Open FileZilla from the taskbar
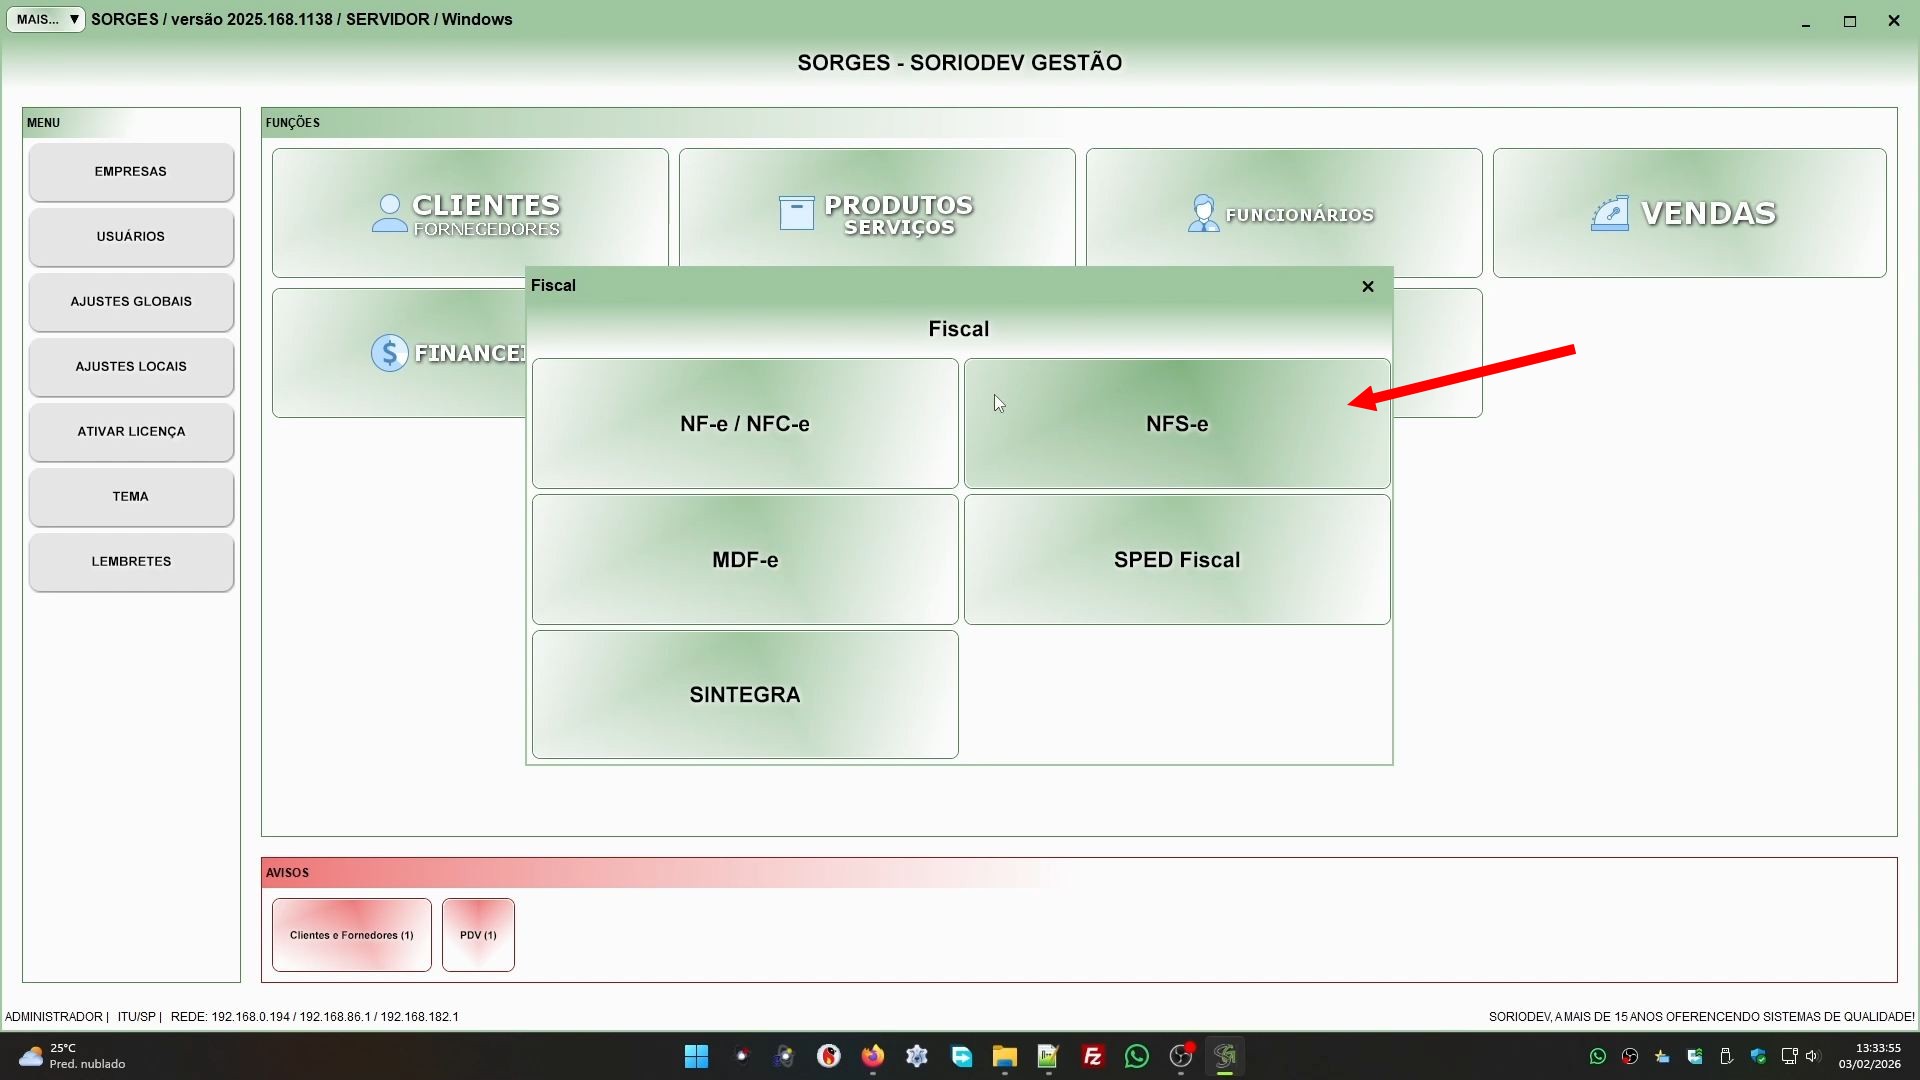The image size is (1920, 1080). pyautogui.click(x=1092, y=1056)
